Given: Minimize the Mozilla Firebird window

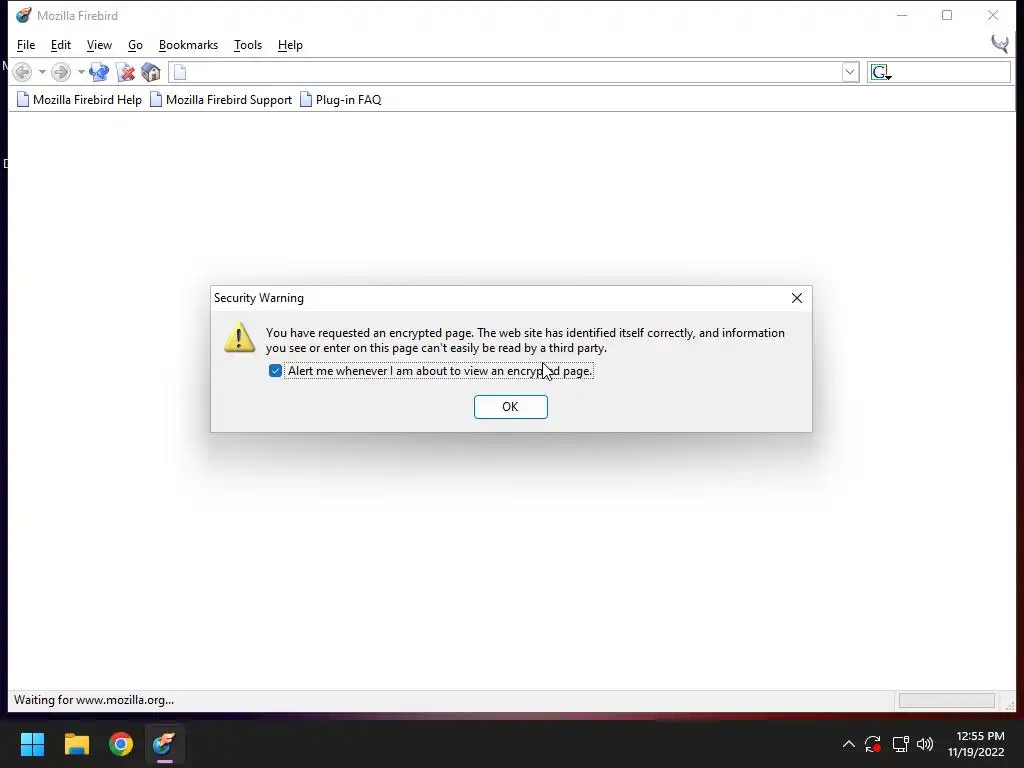Looking at the screenshot, I should 902,15.
